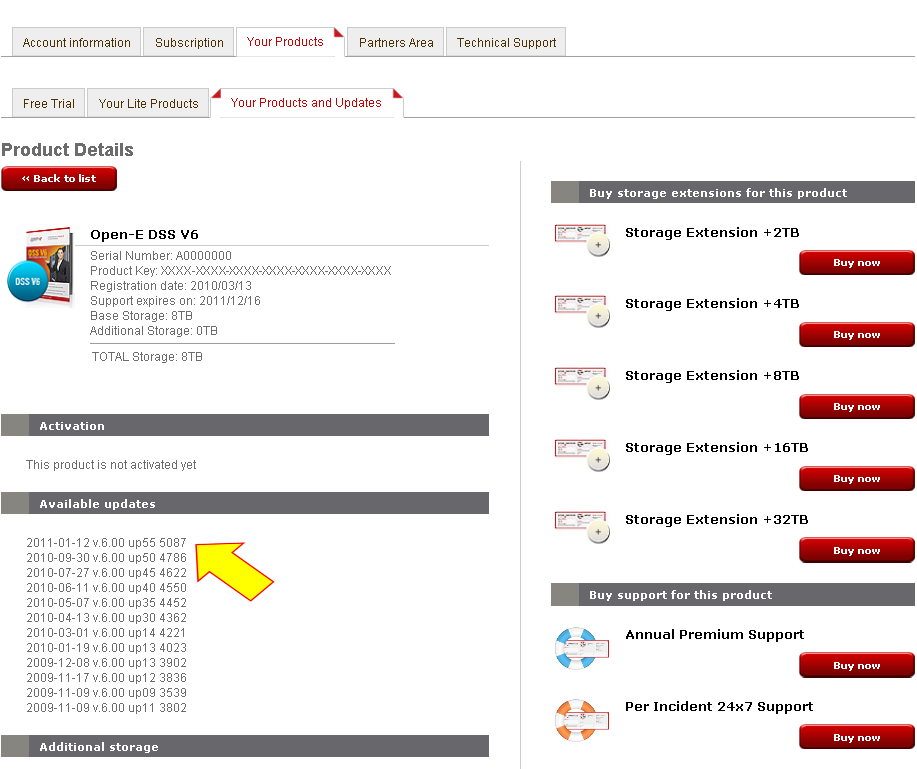Buy now for Annual Premium Support
The height and width of the screenshot is (769, 917).
click(x=857, y=665)
